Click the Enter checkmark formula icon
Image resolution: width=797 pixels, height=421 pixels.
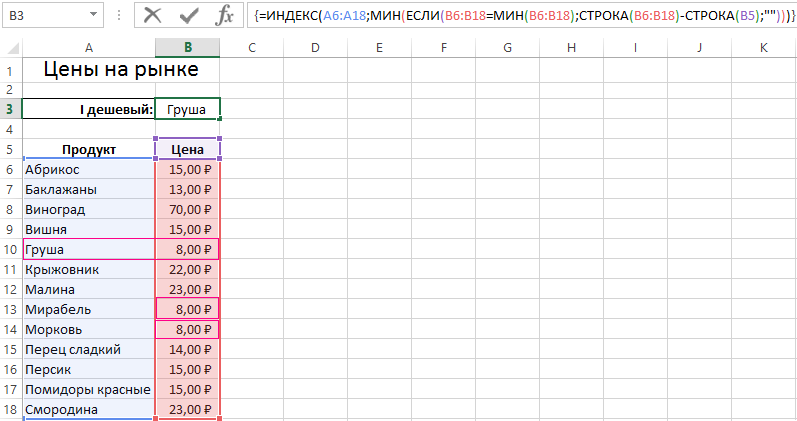(189, 15)
